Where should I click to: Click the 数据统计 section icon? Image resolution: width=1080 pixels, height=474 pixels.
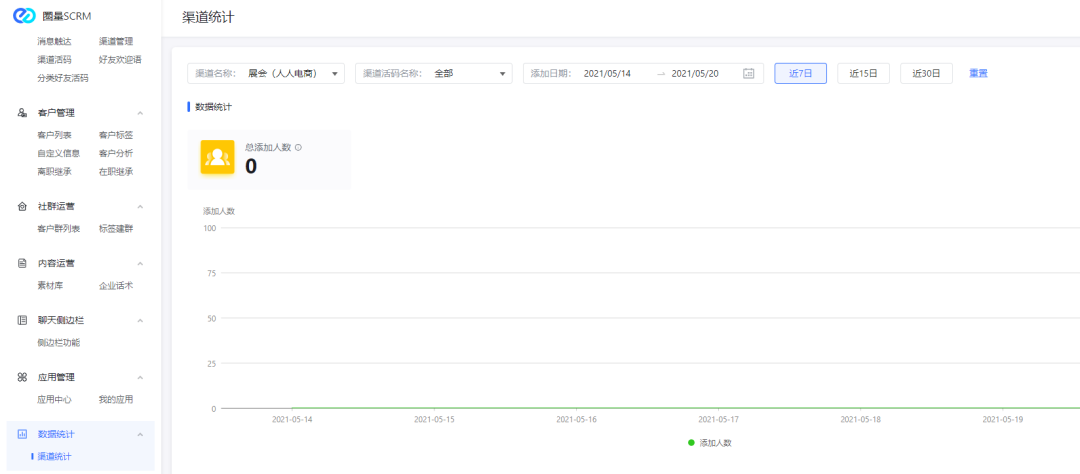(x=22, y=434)
